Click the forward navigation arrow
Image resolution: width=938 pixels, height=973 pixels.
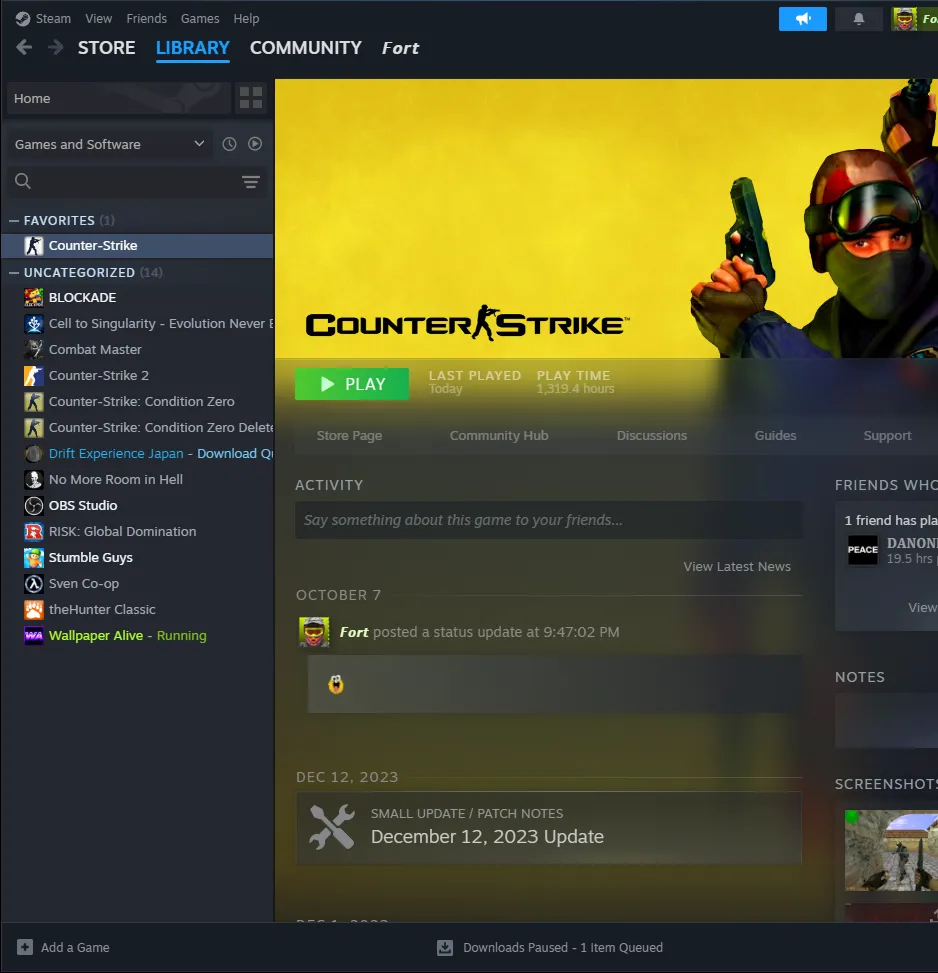coord(56,47)
